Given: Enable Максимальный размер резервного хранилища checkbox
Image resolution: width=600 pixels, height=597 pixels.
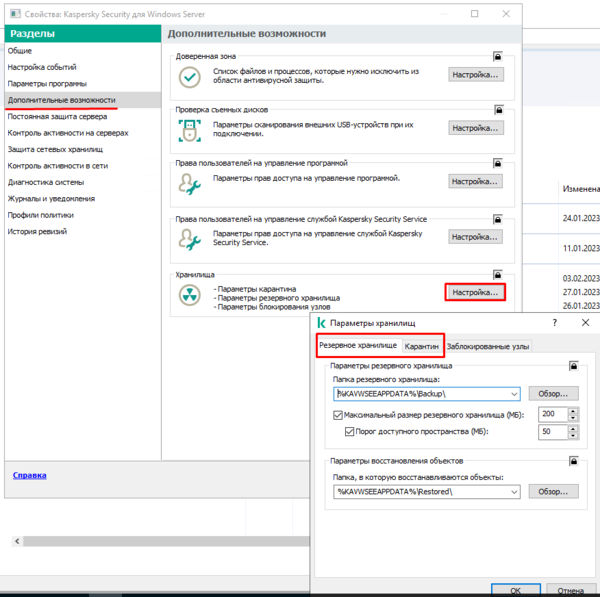Looking at the screenshot, I should tap(338, 415).
